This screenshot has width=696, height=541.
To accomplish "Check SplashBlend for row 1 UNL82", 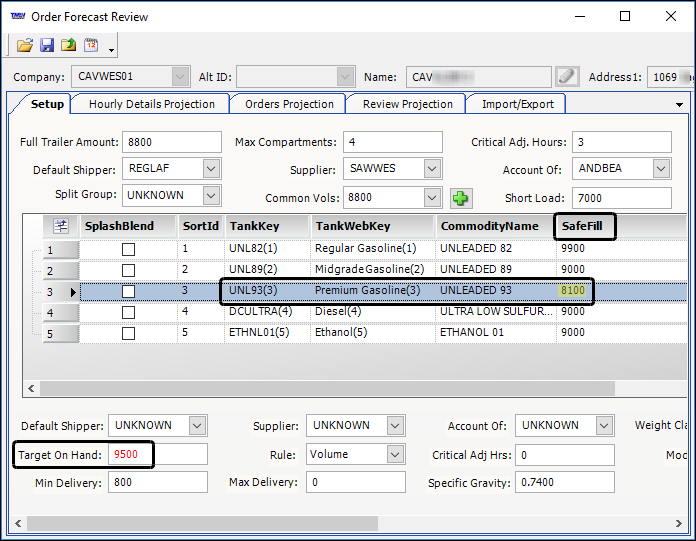I will [x=128, y=249].
